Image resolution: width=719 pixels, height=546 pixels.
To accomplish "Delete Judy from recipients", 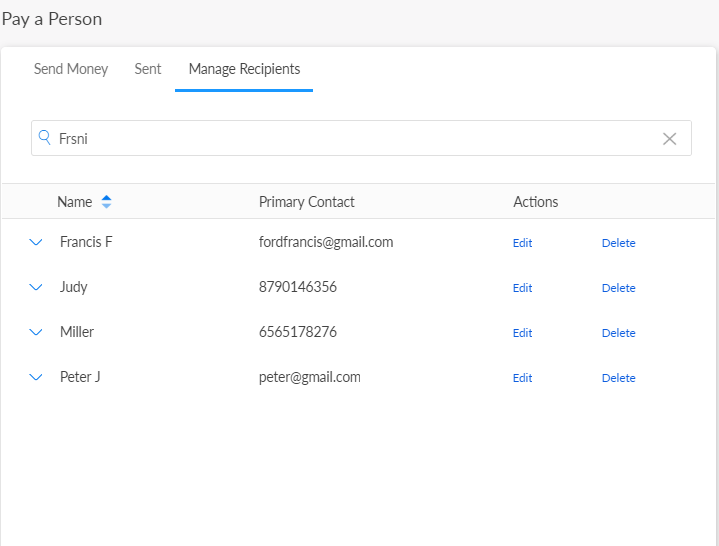I will coord(618,288).
